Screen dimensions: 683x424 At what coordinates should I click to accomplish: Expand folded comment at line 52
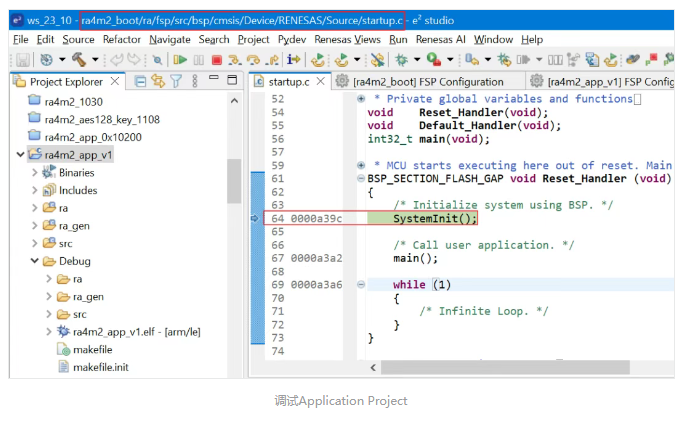tap(361, 99)
